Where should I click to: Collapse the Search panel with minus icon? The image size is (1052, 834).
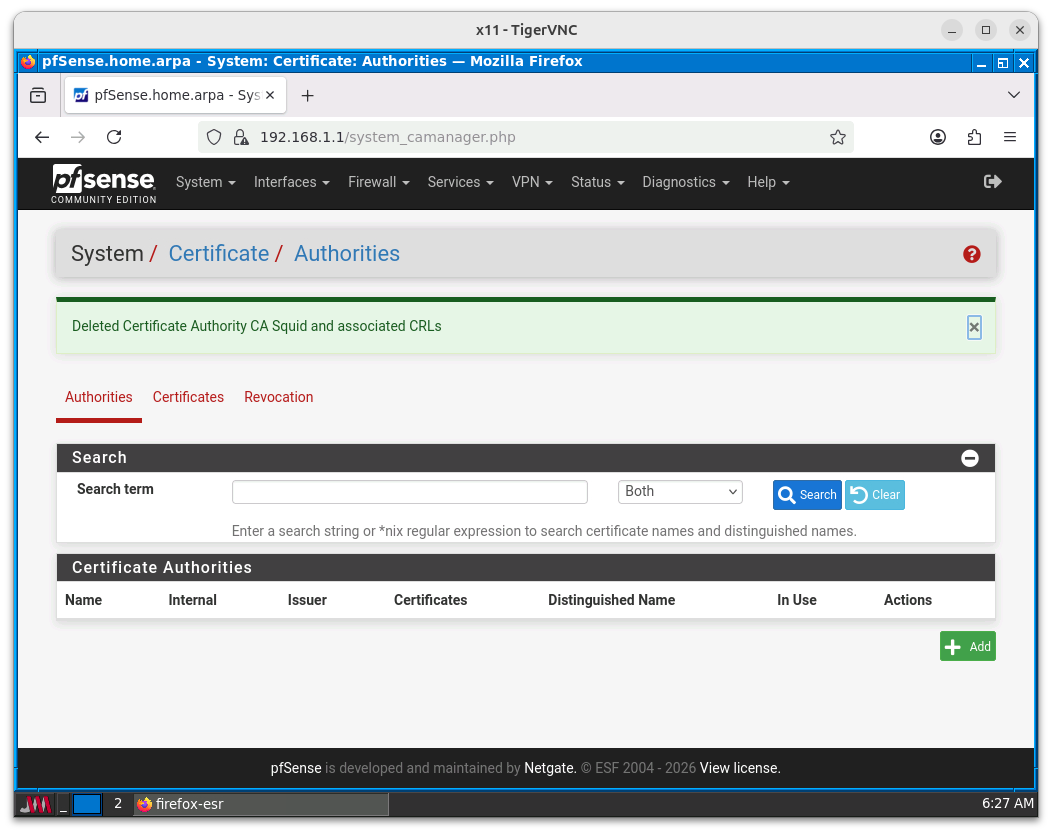(969, 458)
